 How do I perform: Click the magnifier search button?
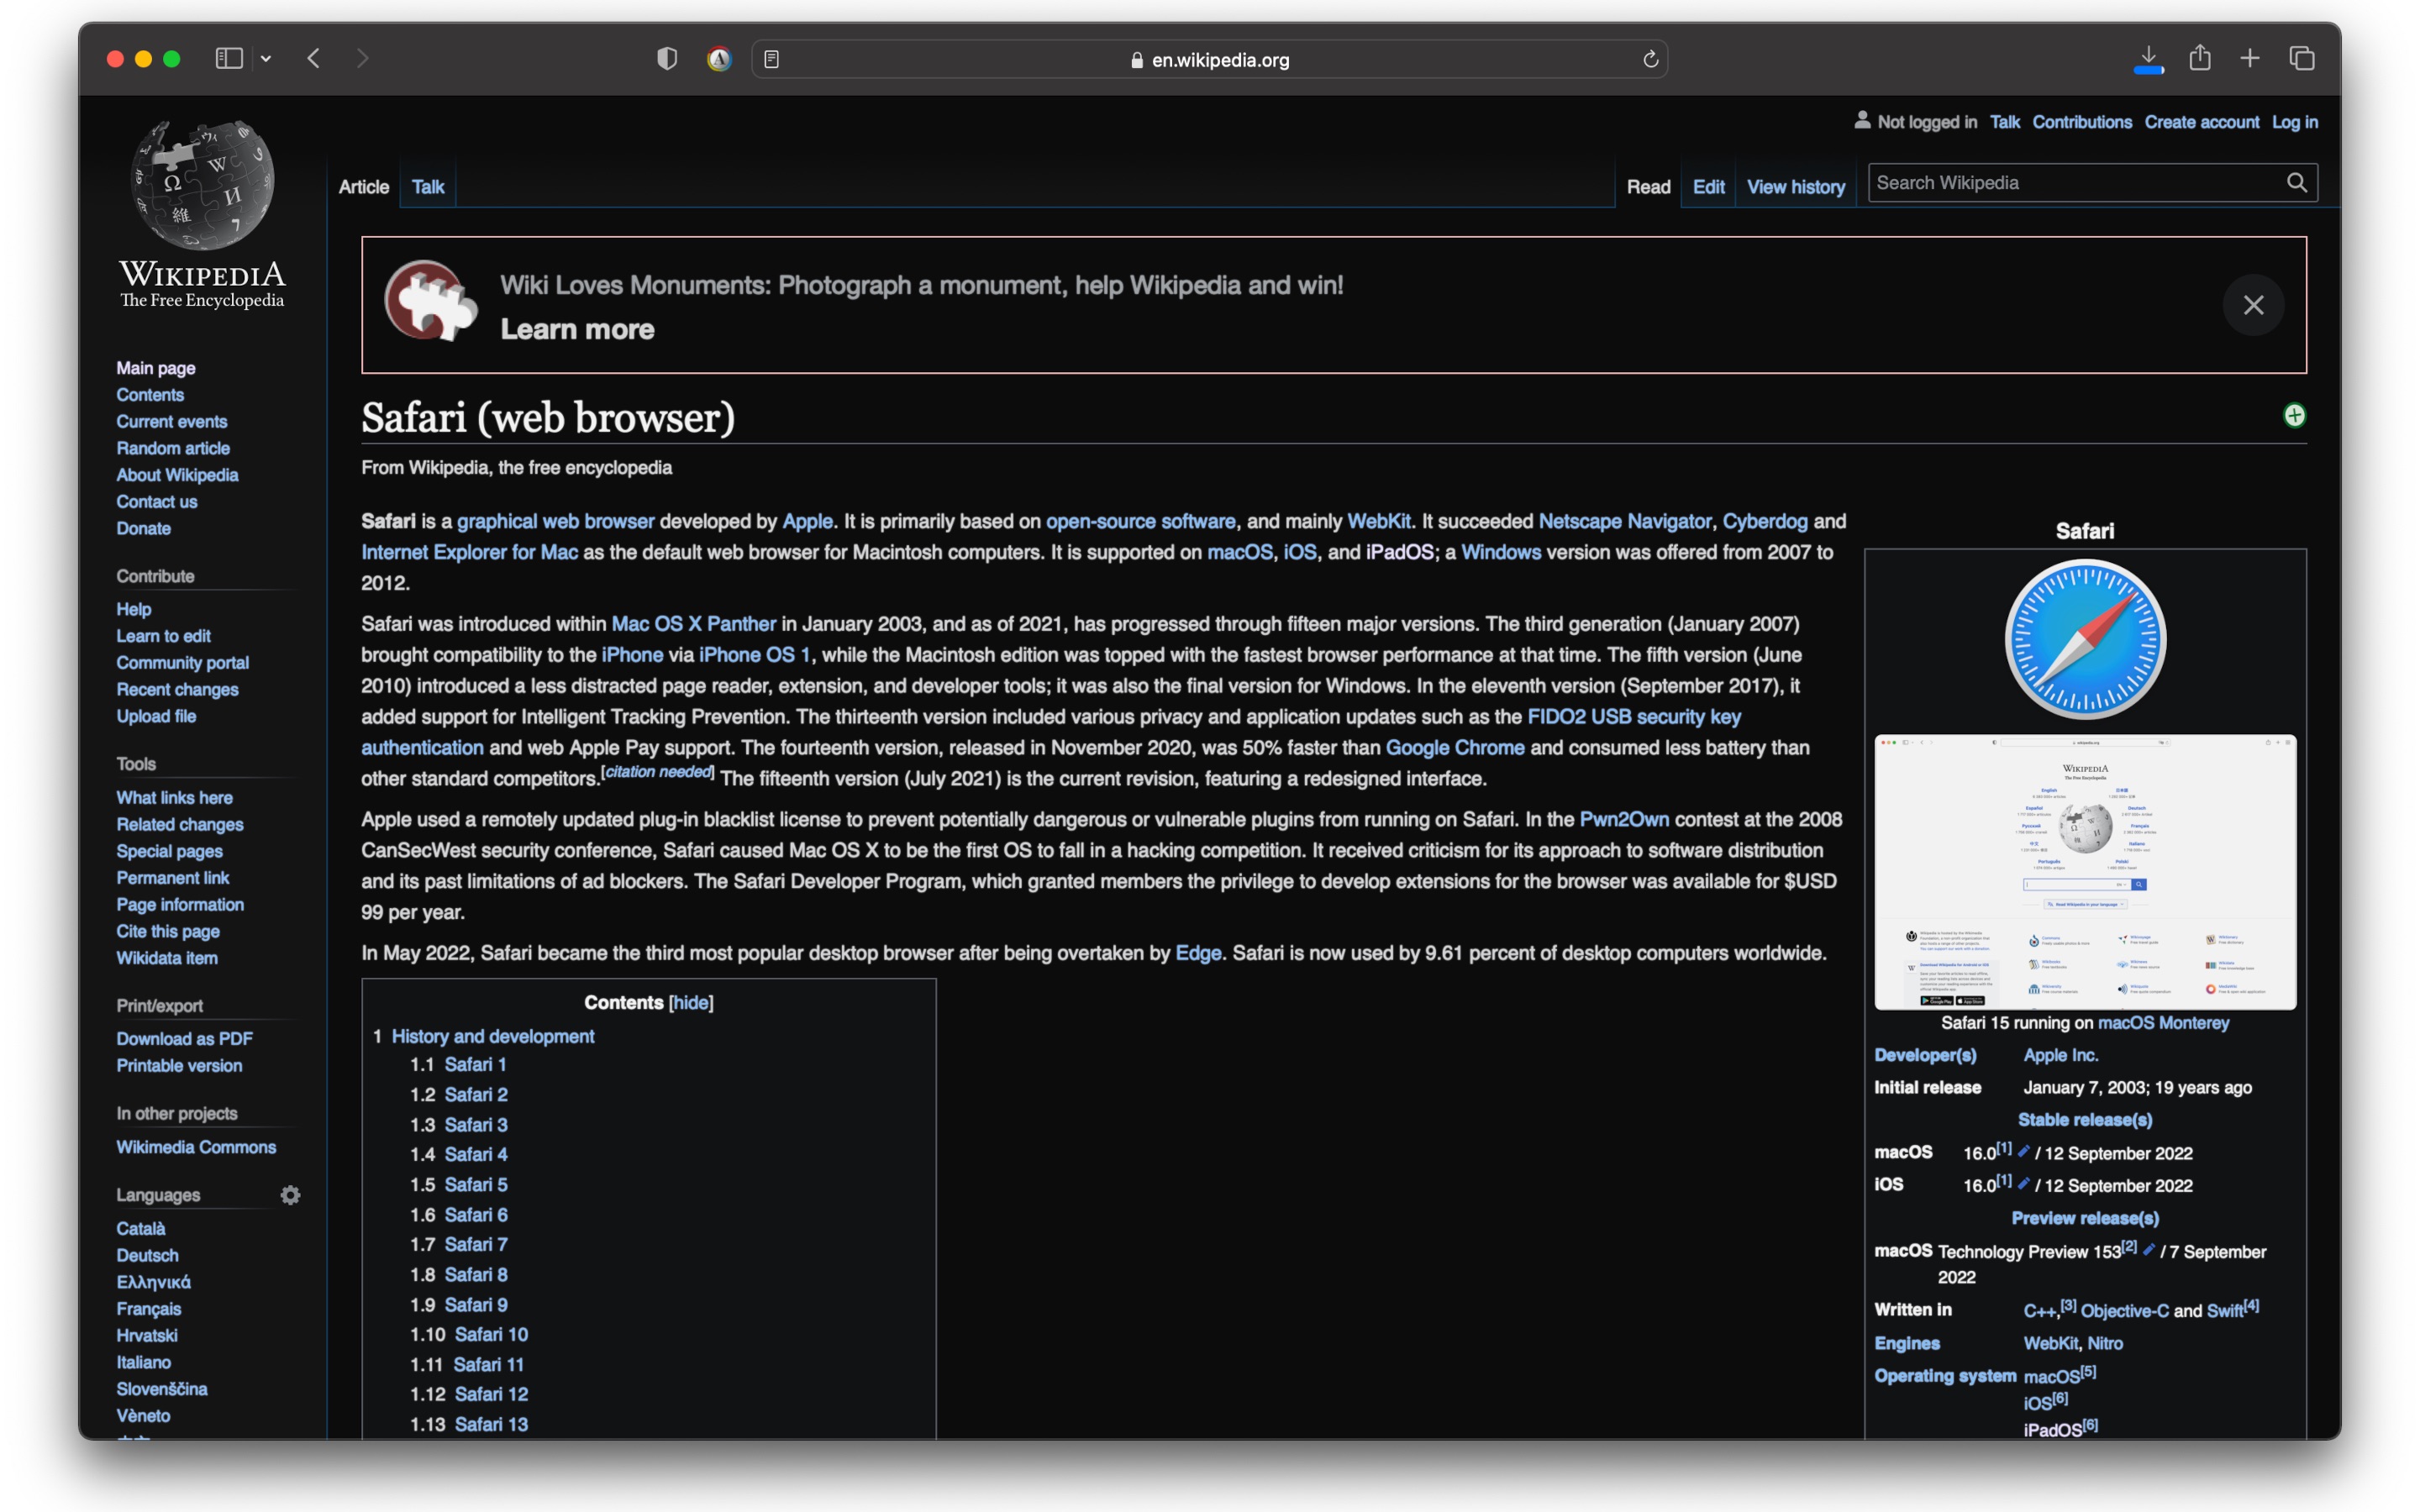[2296, 183]
